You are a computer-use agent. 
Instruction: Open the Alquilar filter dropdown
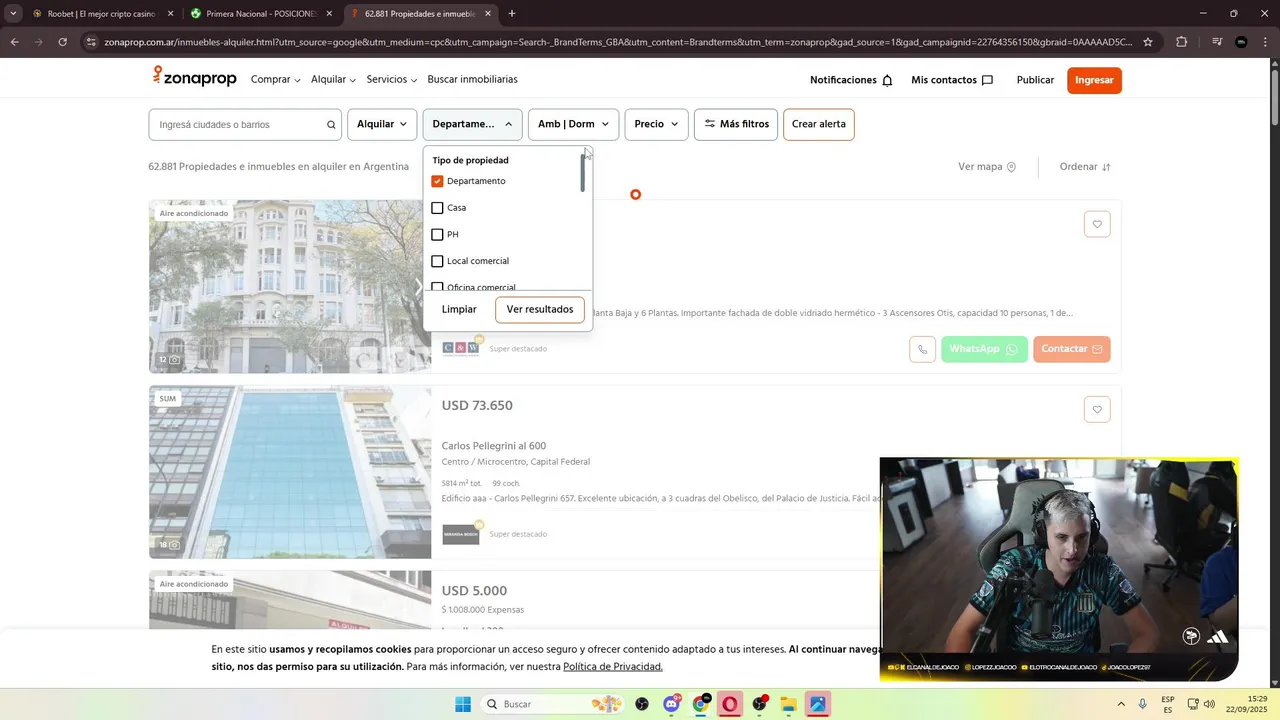coord(382,124)
